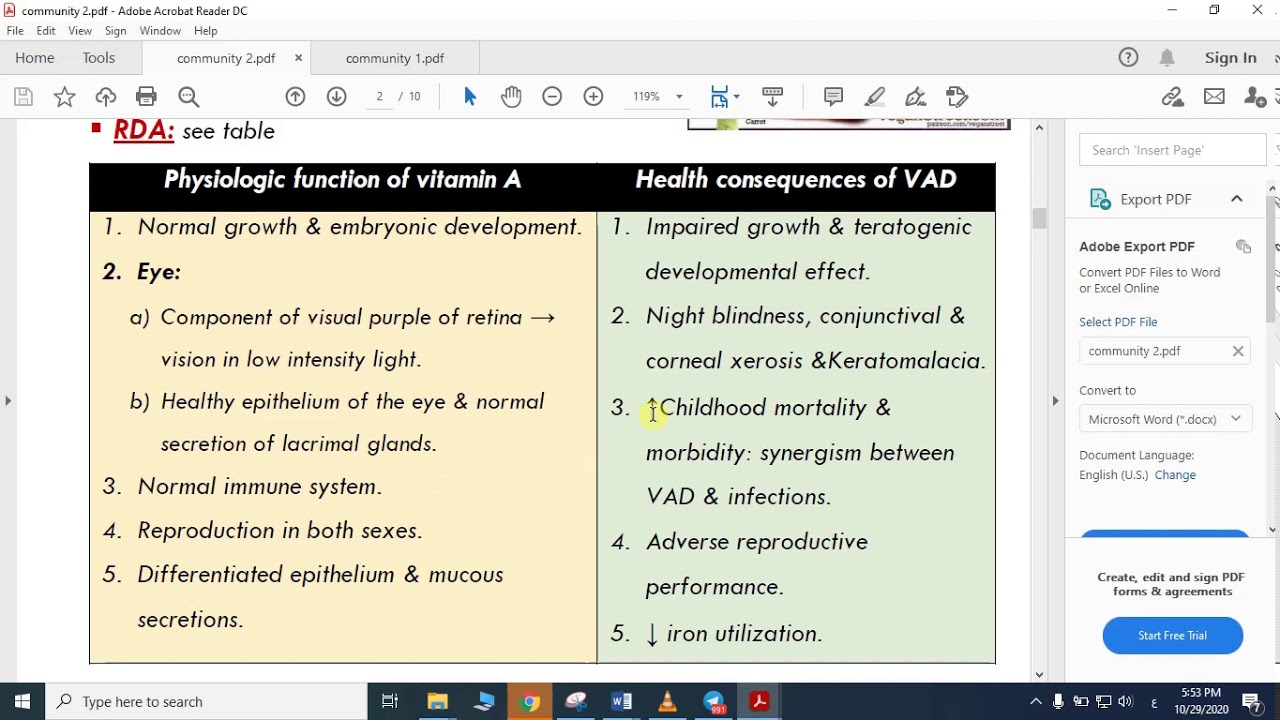Open the notifications bell
The image size is (1280, 720).
(x=1167, y=58)
